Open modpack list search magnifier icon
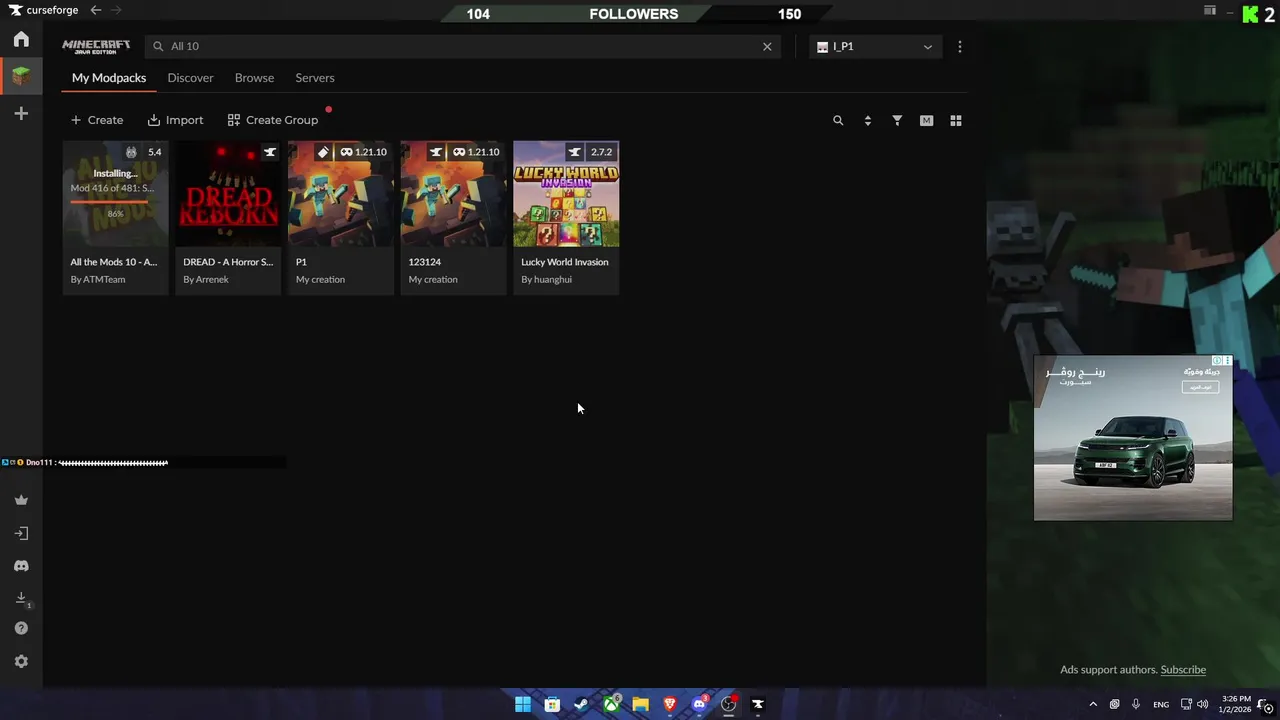1280x720 pixels. click(x=838, y=120)
